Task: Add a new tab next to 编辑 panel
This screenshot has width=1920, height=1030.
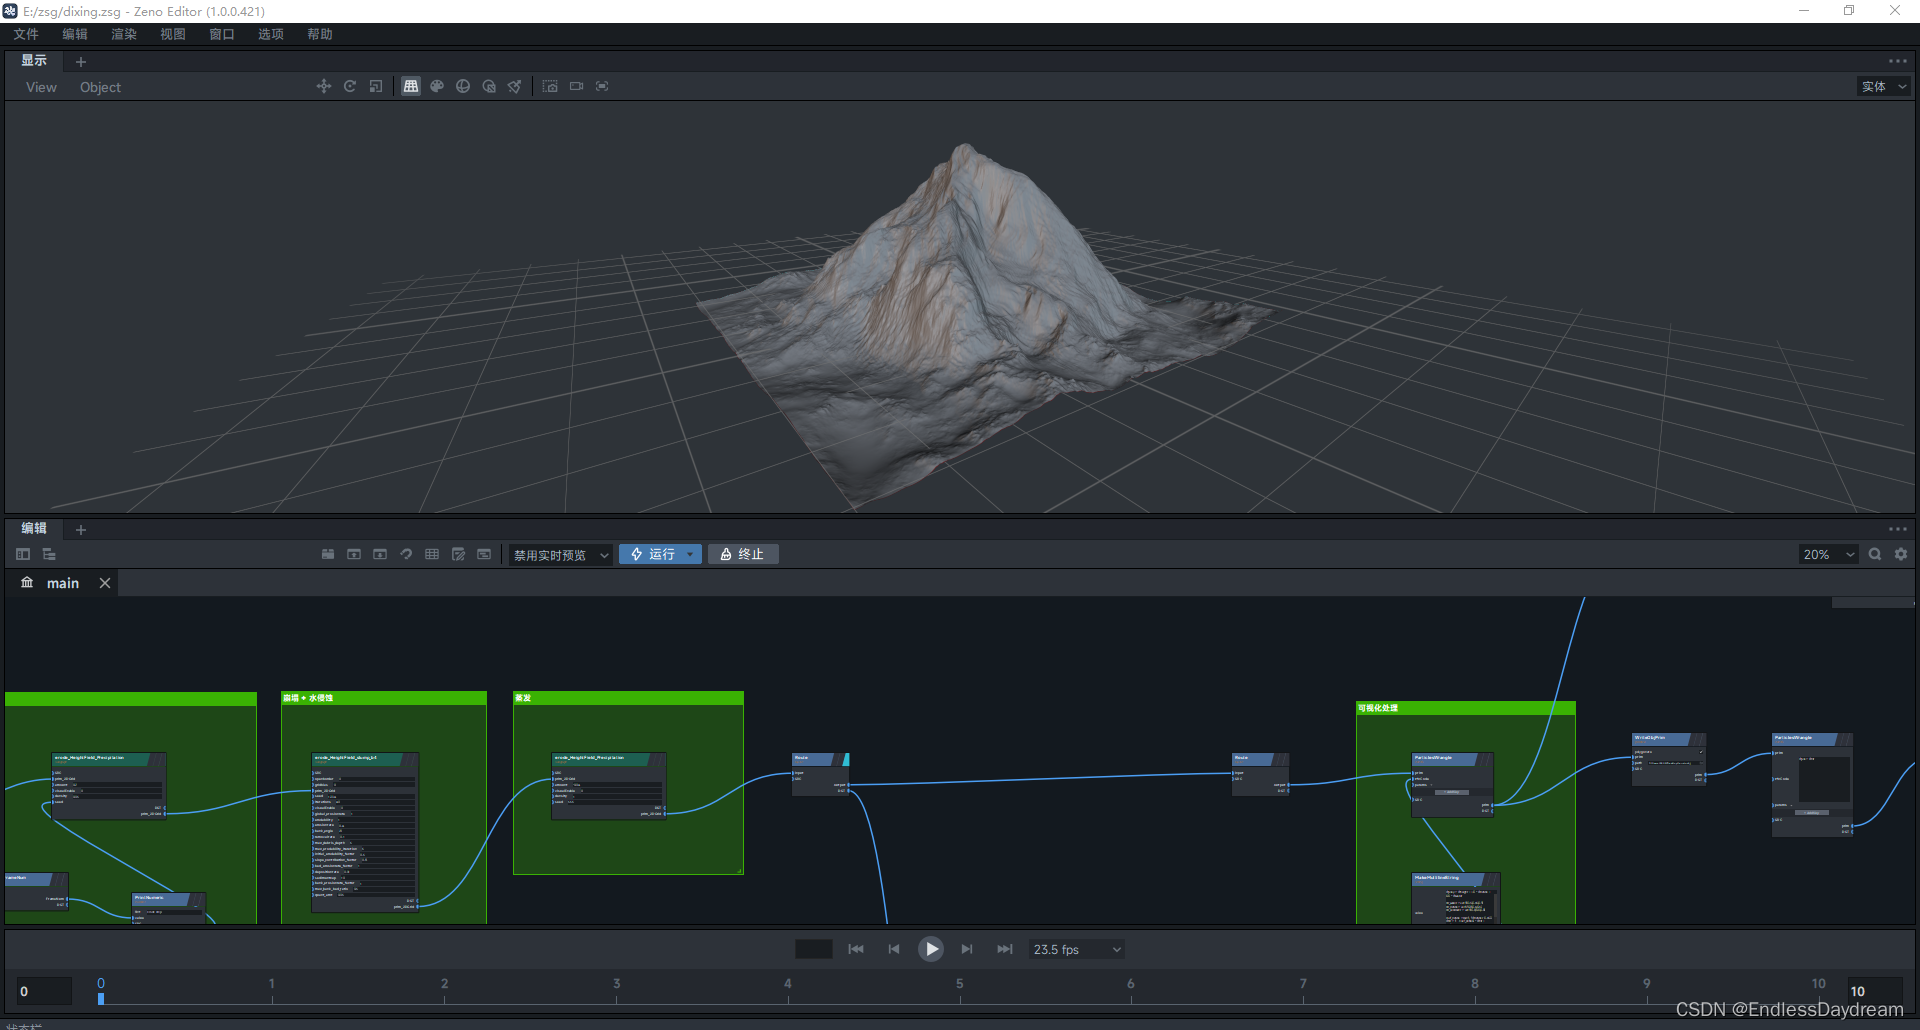Action: pos(81,530)
